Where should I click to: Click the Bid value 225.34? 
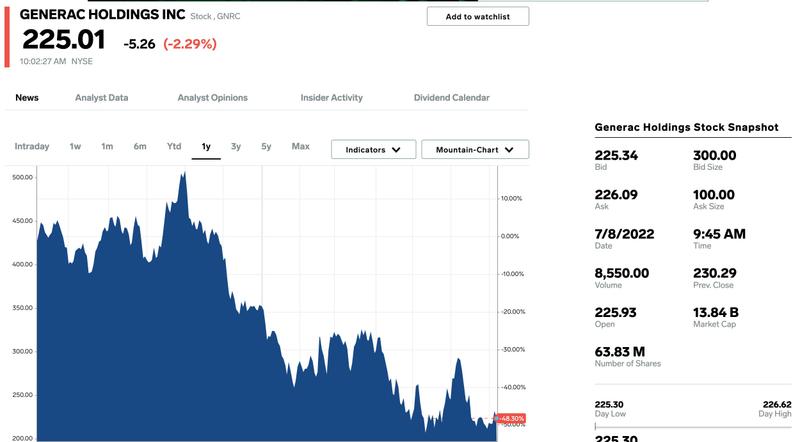tap(616, 155)
